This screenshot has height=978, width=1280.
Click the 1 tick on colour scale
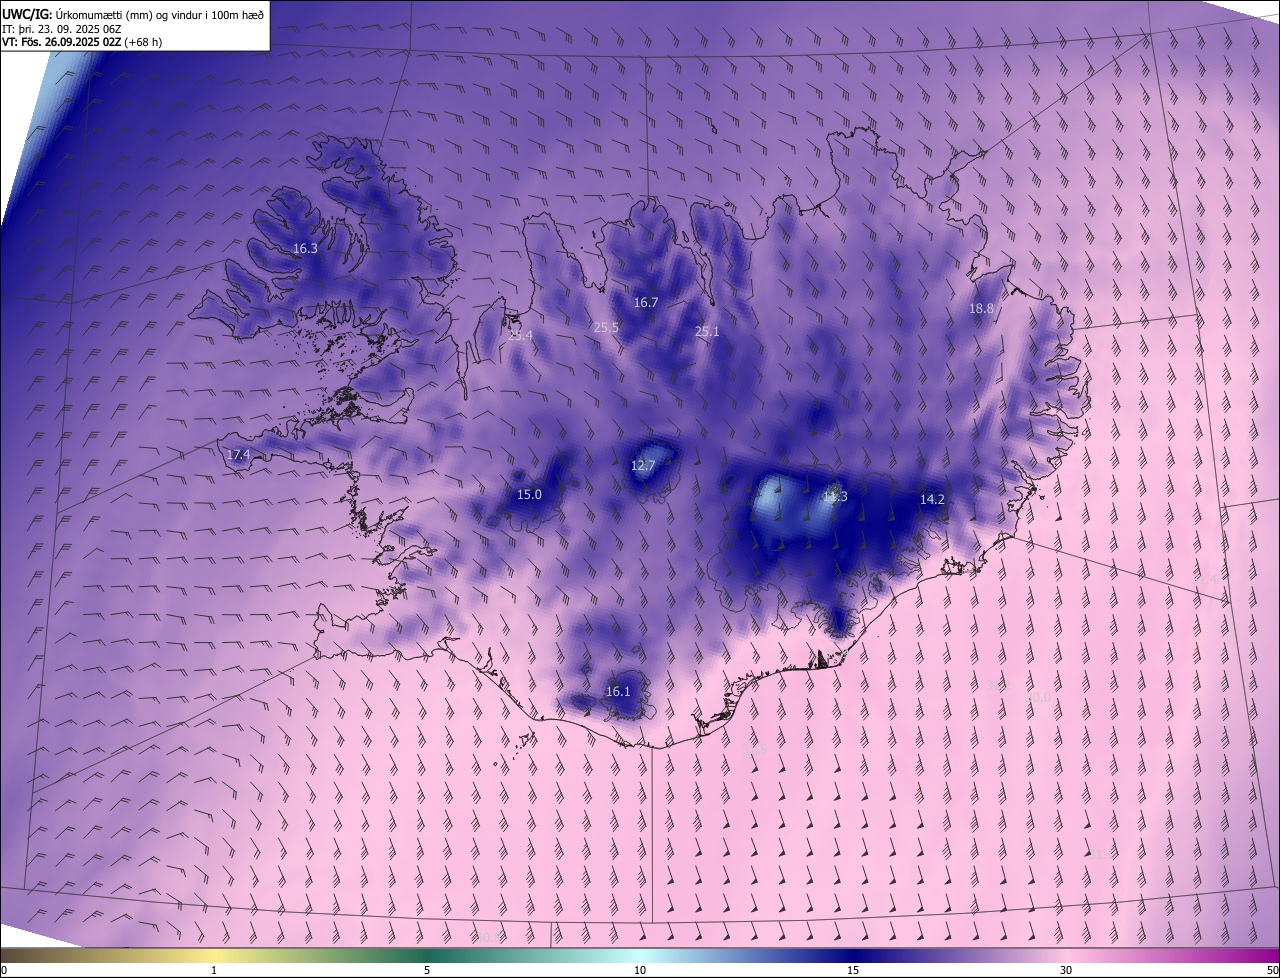tap(214, 971)
